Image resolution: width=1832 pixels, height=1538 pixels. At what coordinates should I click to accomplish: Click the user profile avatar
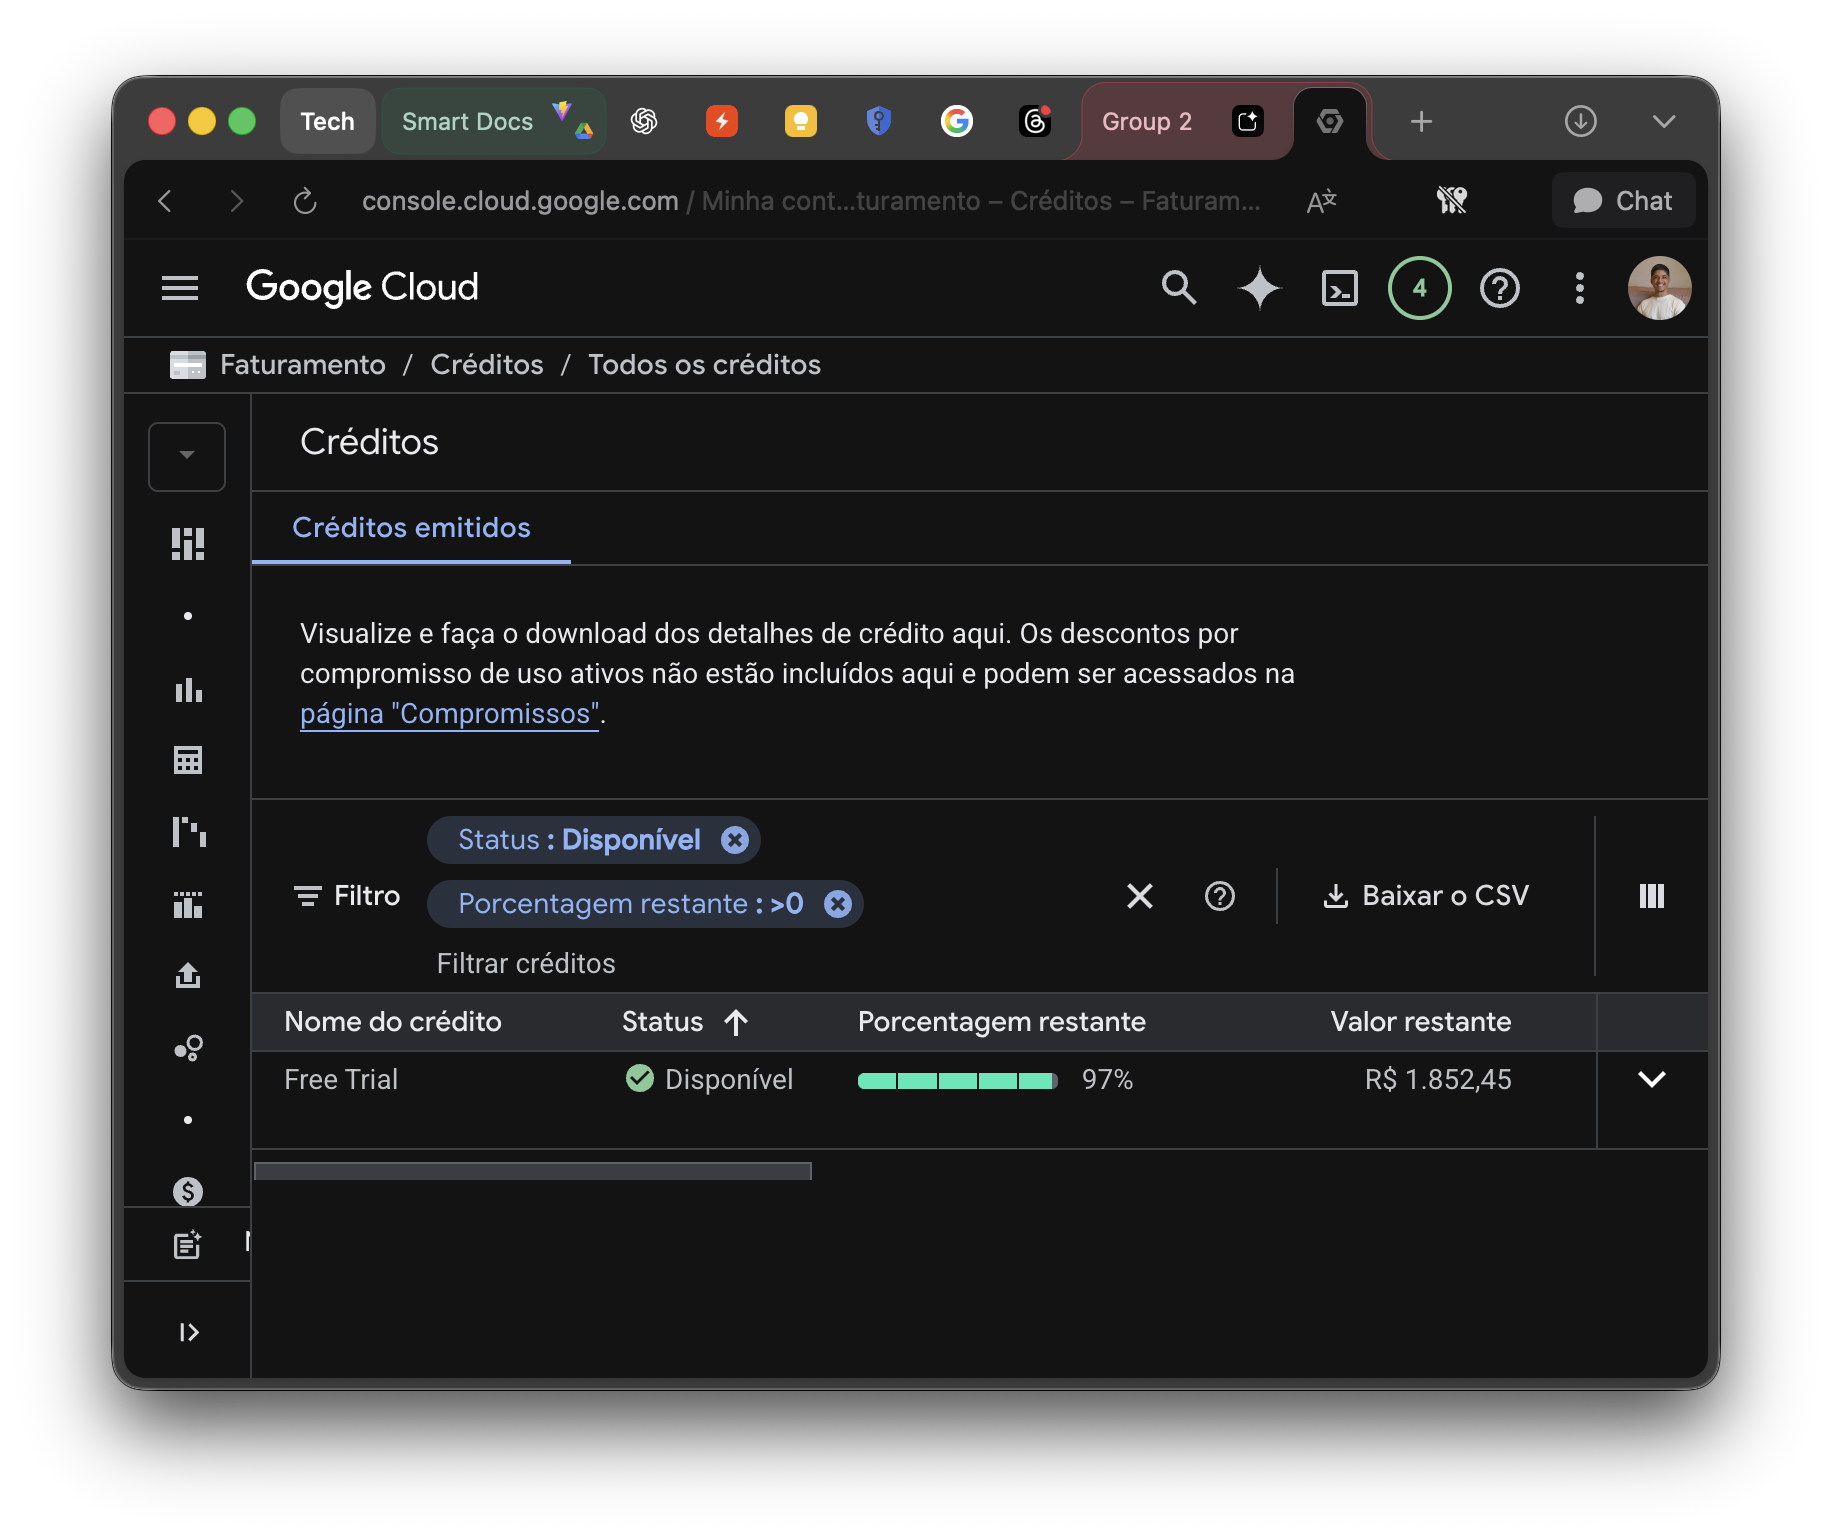[1659, 288]
